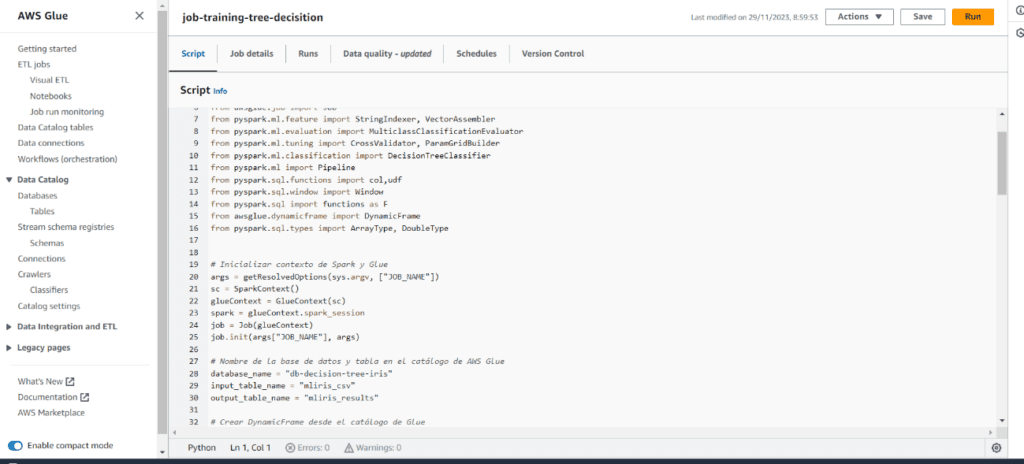Screen dimensions: 1024x464
Task: Click the second icon in right edge panel
Action: (x=1018, y=33)
